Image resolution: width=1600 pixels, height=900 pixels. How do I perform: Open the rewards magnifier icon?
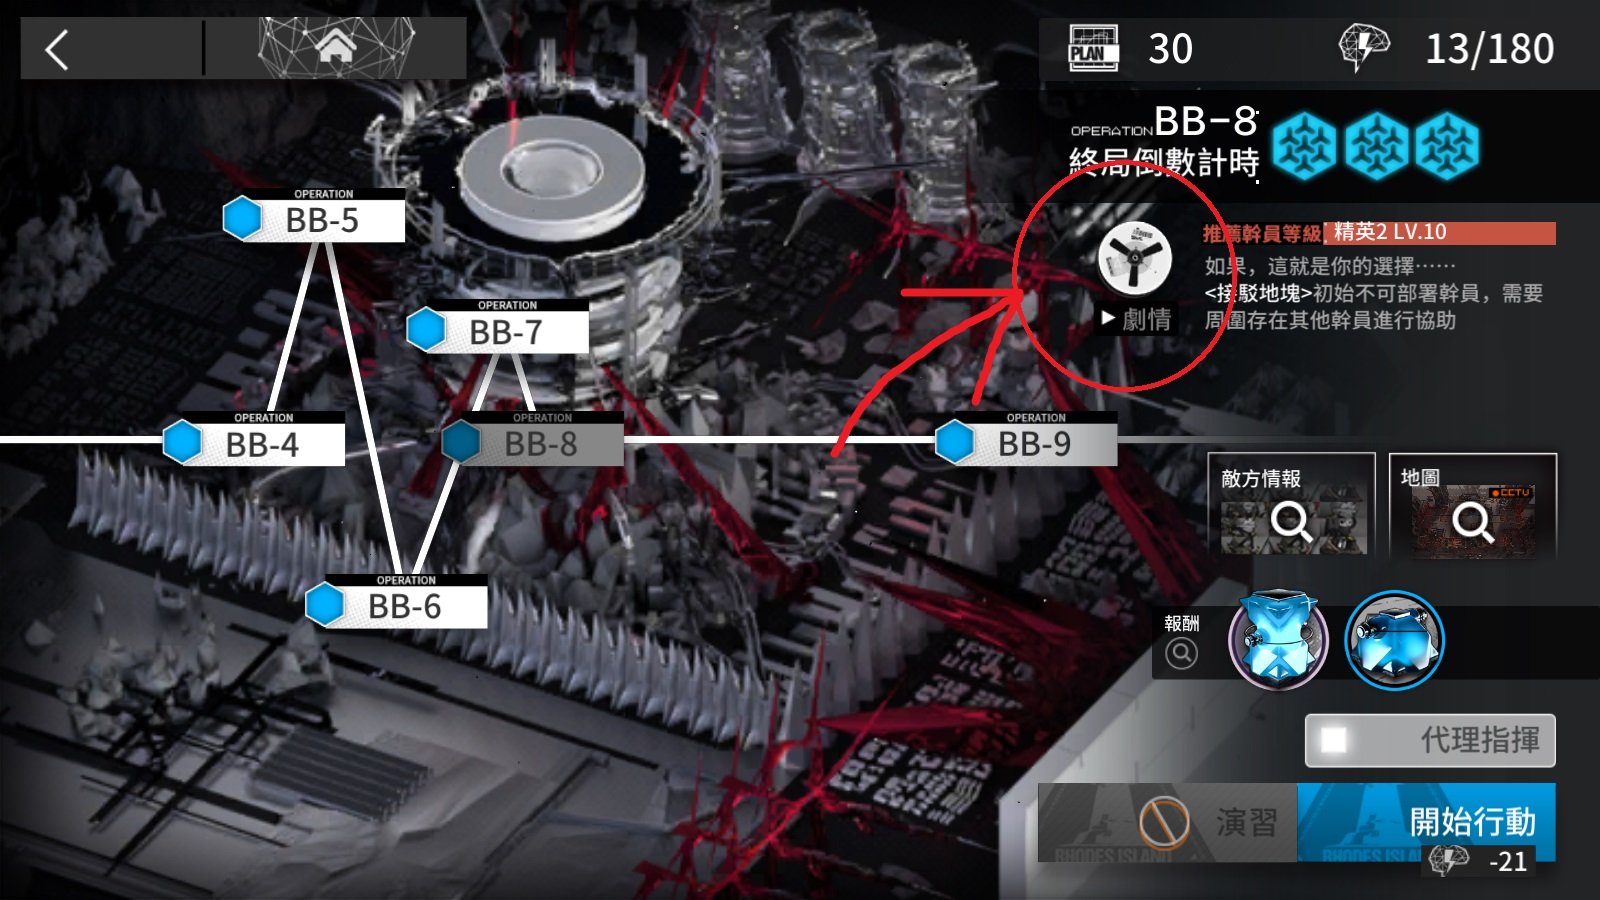1181,653
